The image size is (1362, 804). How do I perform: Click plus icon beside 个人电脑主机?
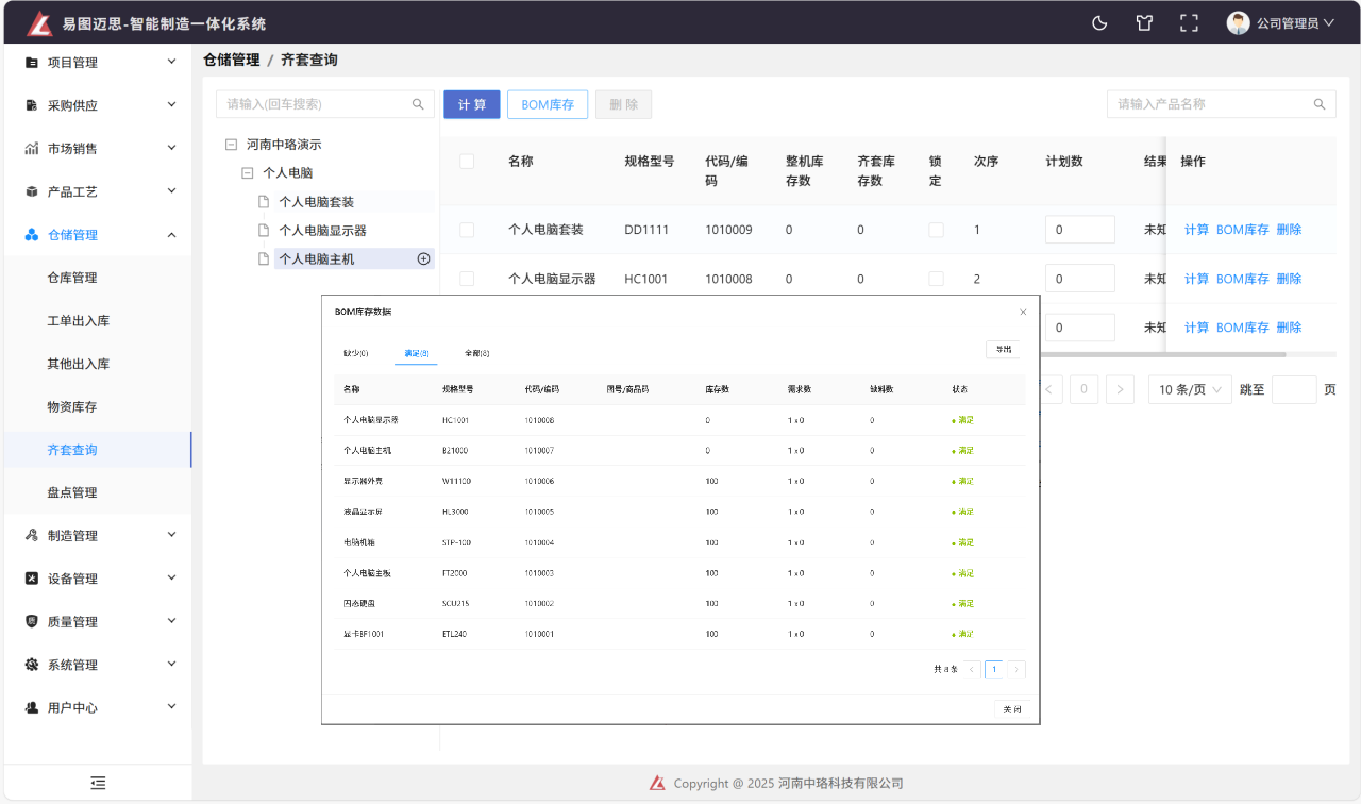423,259
